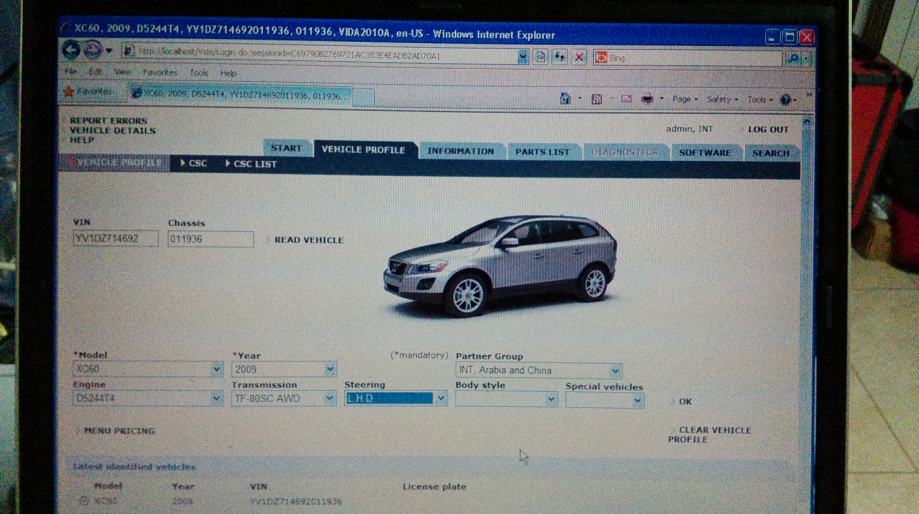
Task: Select the VEHICLE PROFILE main tab
Action: click(x=363, y=149)
